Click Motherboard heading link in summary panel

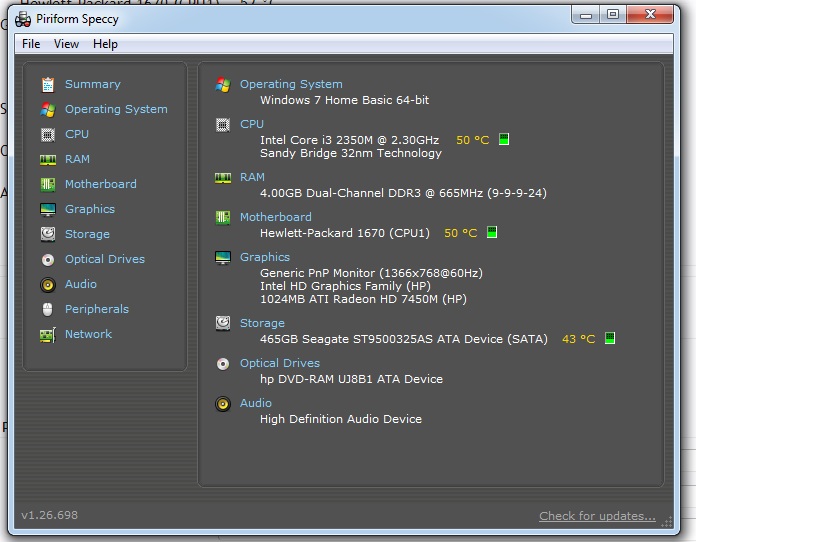[x=275, y=217]
